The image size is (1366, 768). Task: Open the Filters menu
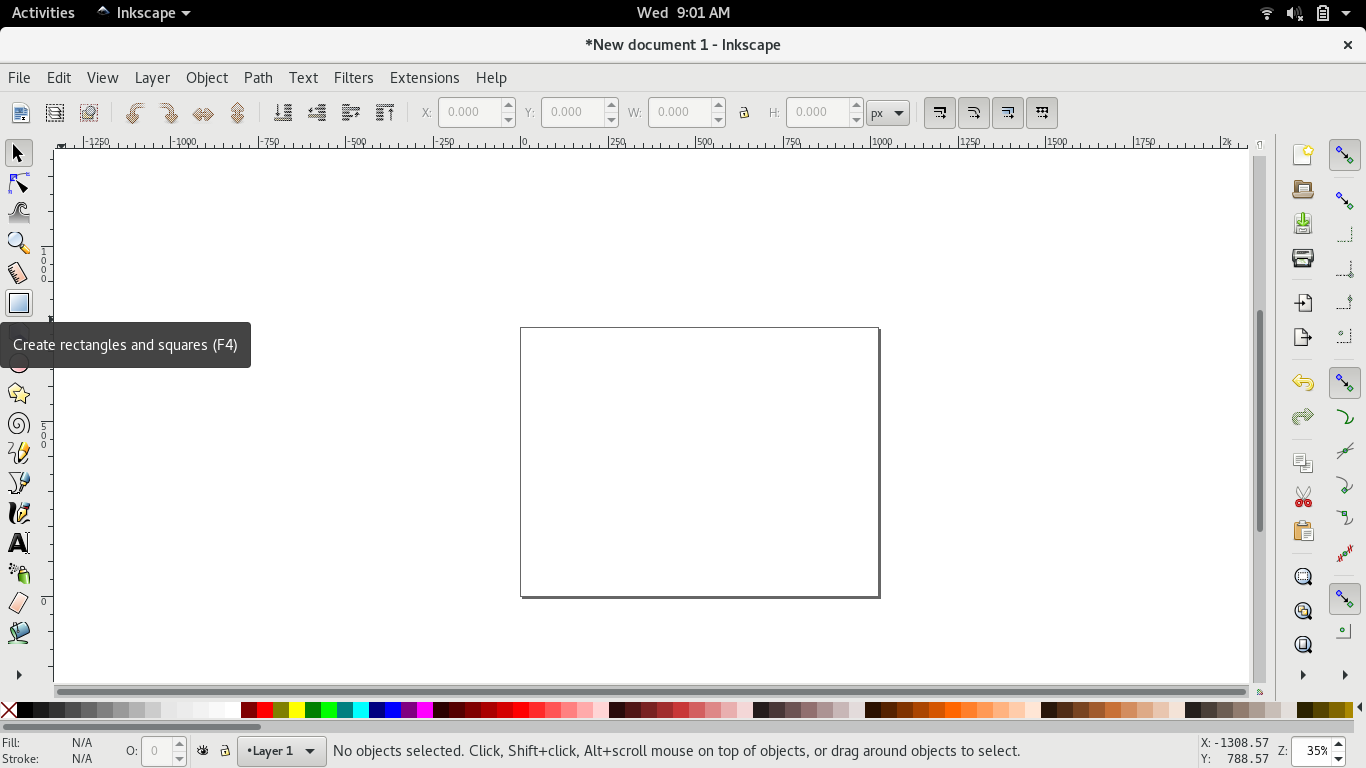[353, 77]
